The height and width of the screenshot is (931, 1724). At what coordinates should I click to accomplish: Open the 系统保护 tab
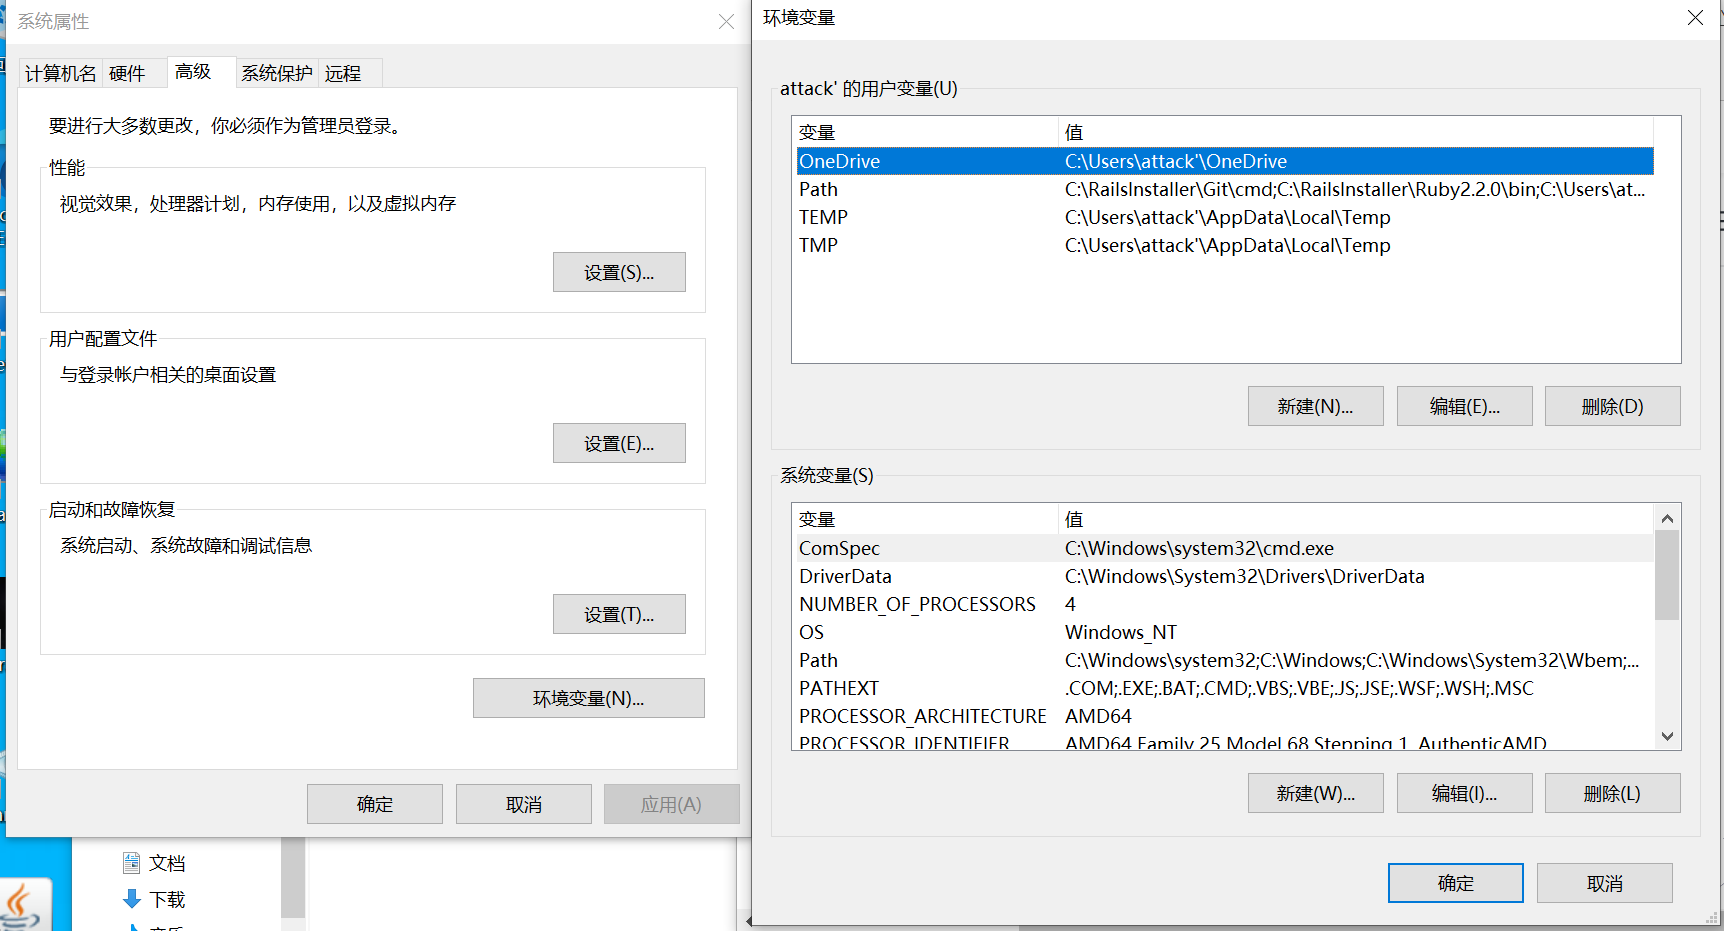tap(276, 72)
